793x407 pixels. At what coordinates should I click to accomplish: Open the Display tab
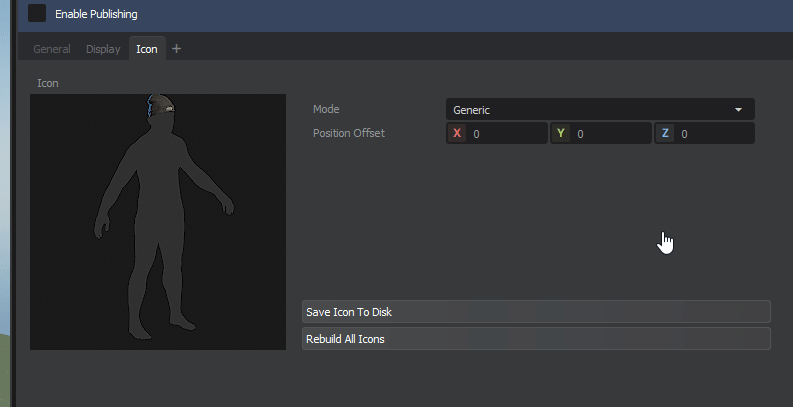[103, 49]
